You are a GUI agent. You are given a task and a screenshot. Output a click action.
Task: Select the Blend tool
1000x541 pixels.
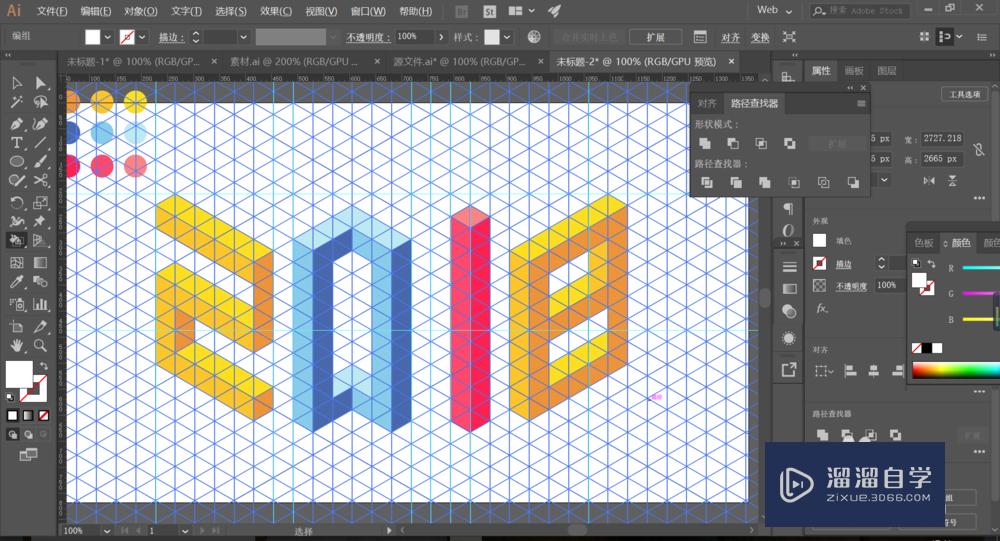click(41, 281)
